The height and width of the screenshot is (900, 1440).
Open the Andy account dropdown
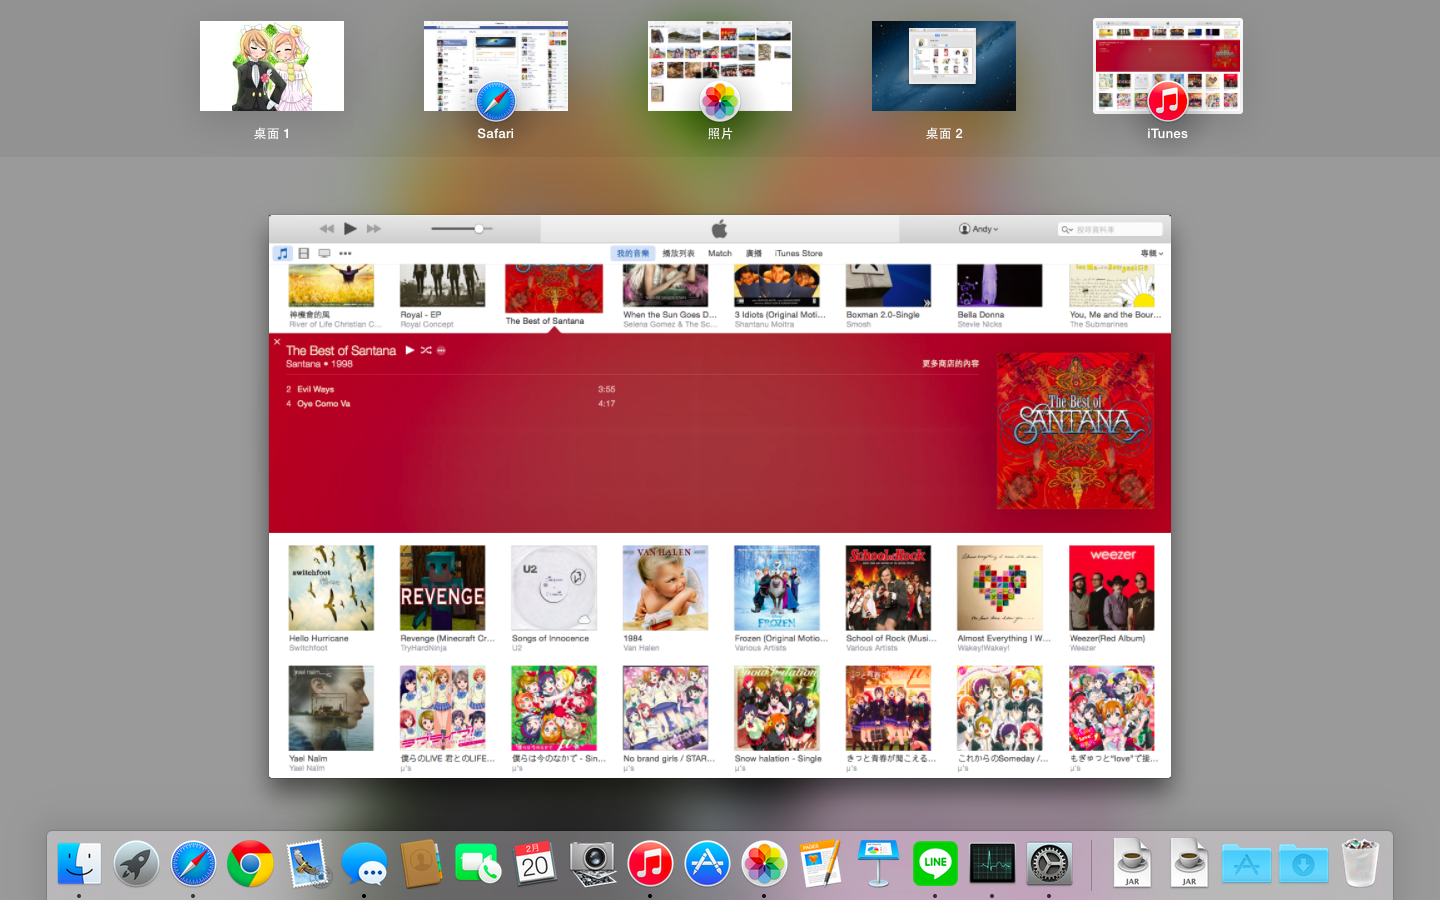point(979,229)
